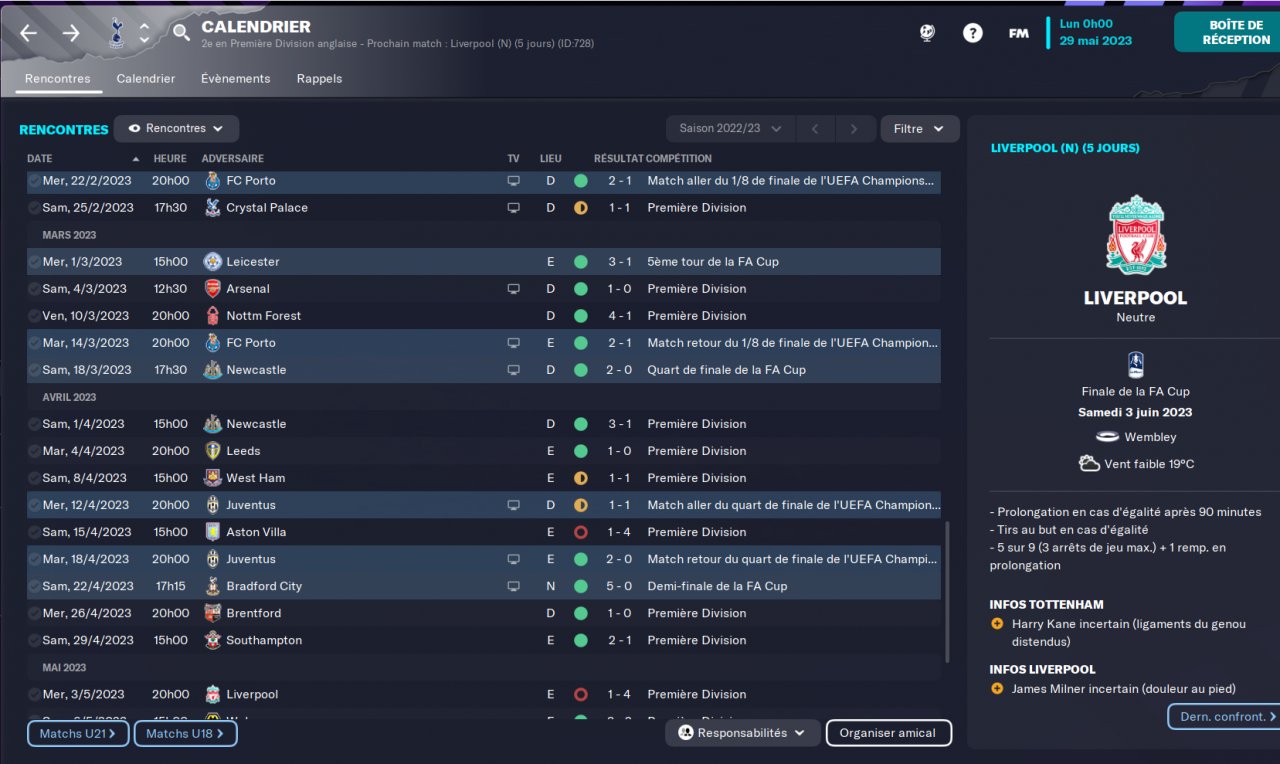Click the Organiser amical button
Viewport: 1280px width, 764px height.
point(888,733)
